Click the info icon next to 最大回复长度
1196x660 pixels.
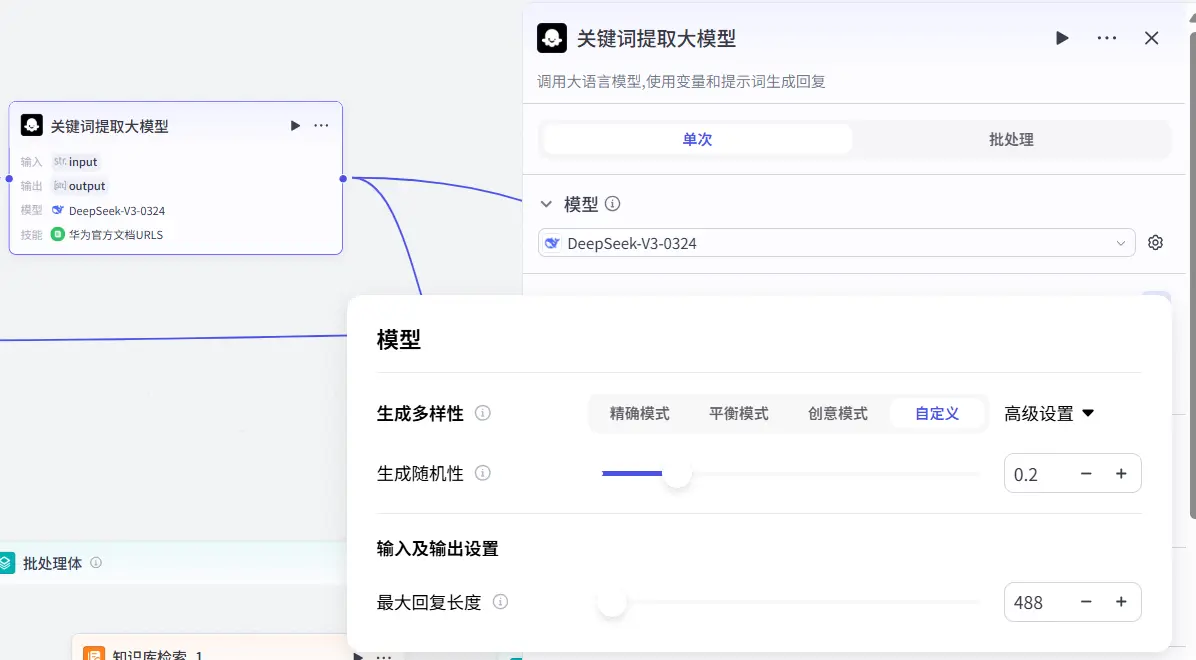pos(500,602)
